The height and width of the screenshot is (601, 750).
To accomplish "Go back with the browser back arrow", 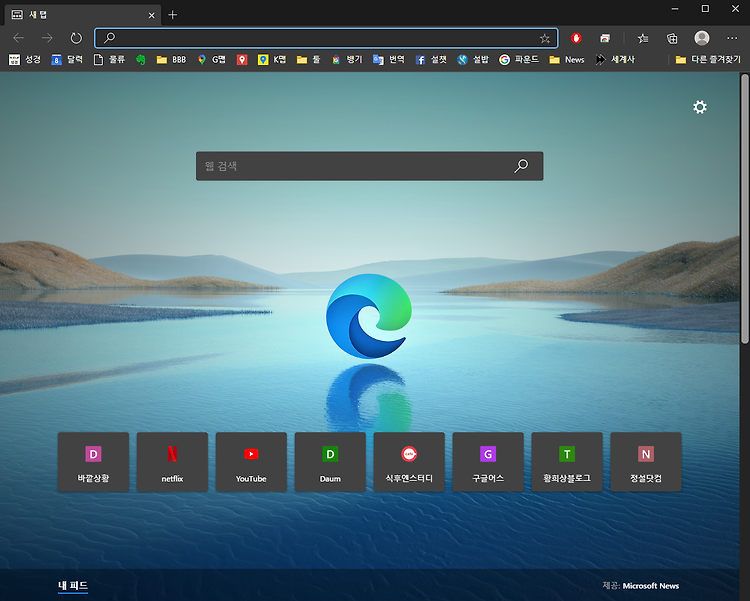I will pyautogui.click(x=19, y=38).
